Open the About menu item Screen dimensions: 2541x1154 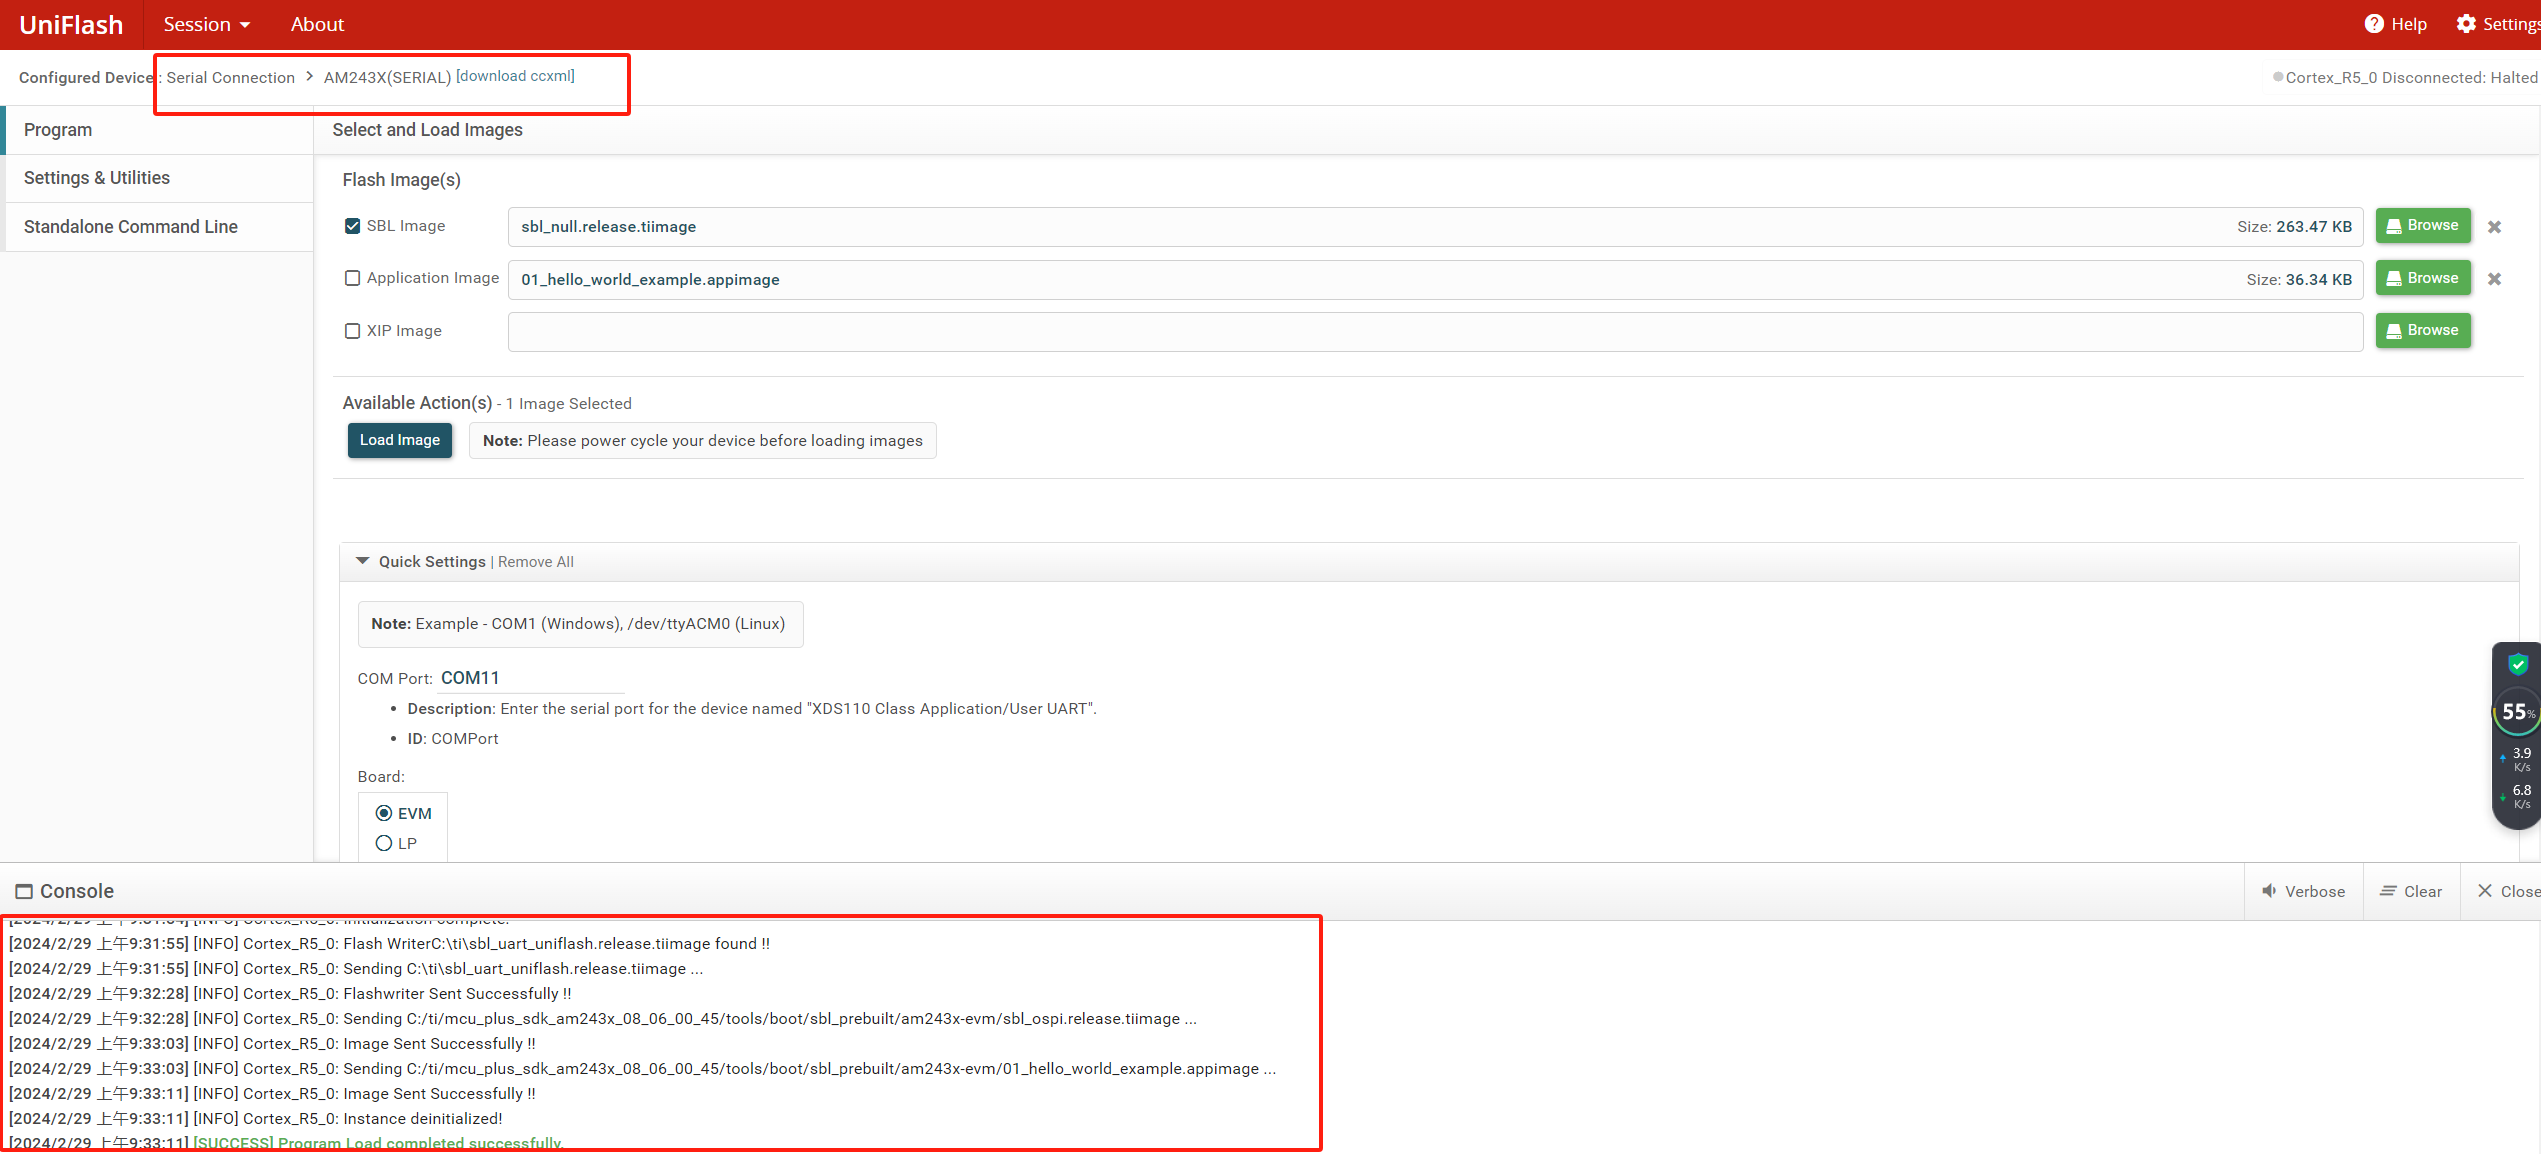pos(317,24)
